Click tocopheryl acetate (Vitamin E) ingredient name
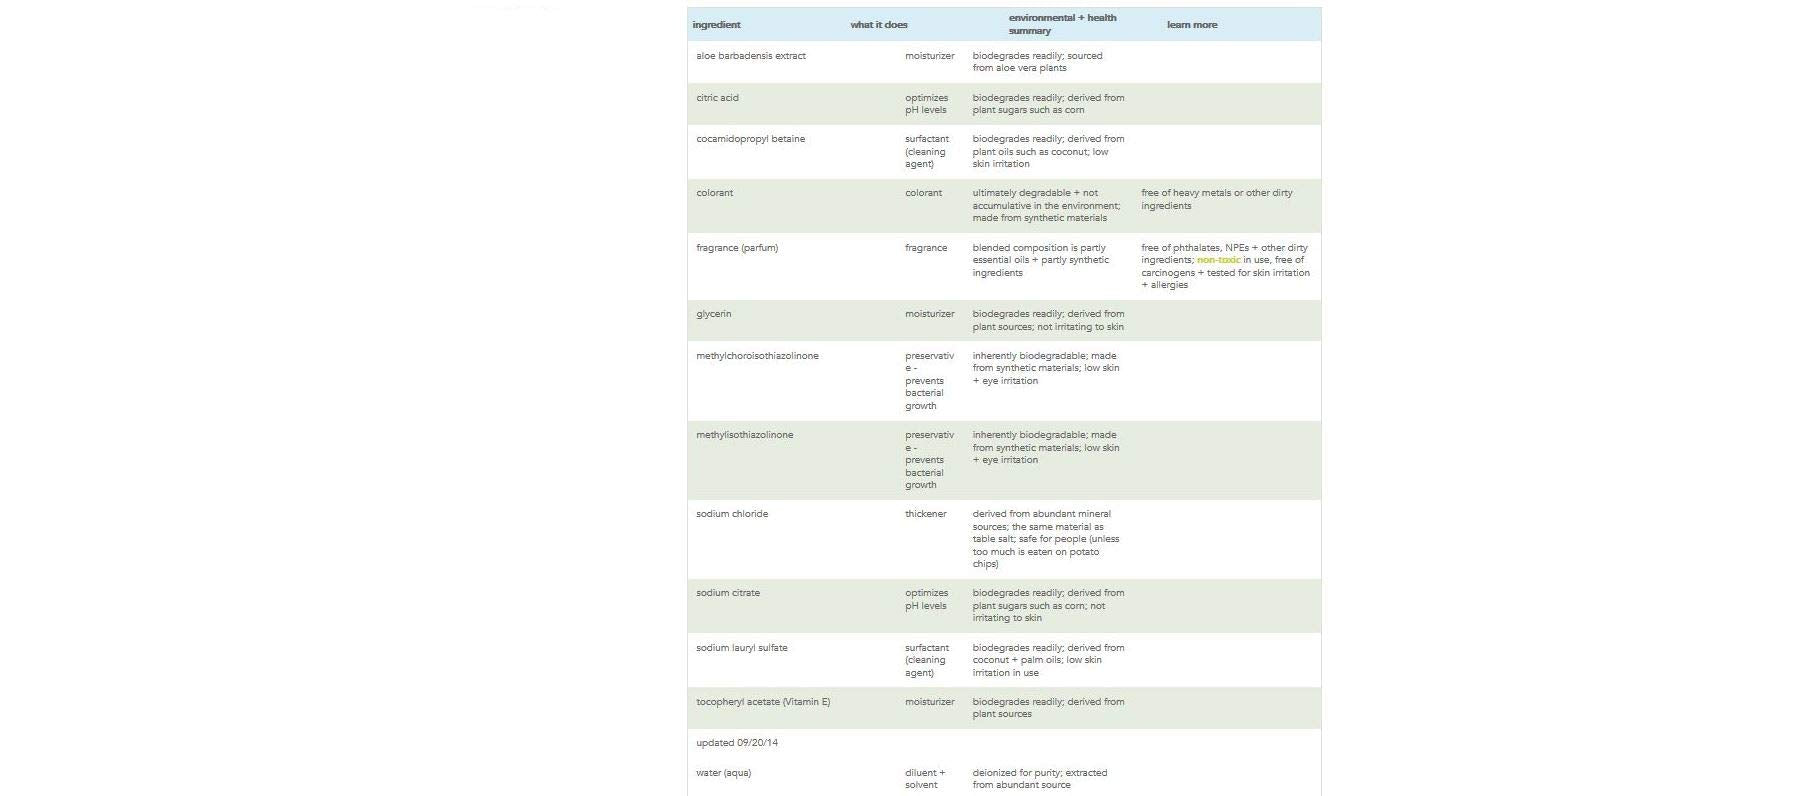 pos(762,702)
